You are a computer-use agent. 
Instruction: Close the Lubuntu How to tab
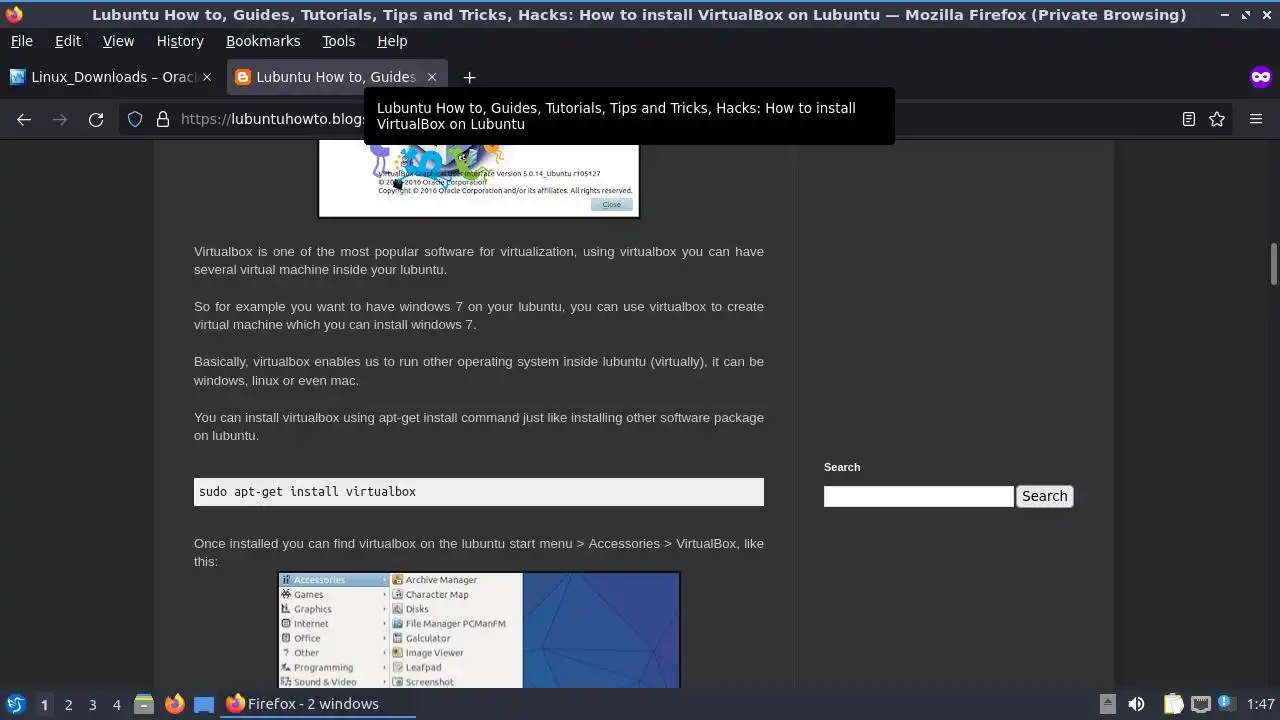432,77
